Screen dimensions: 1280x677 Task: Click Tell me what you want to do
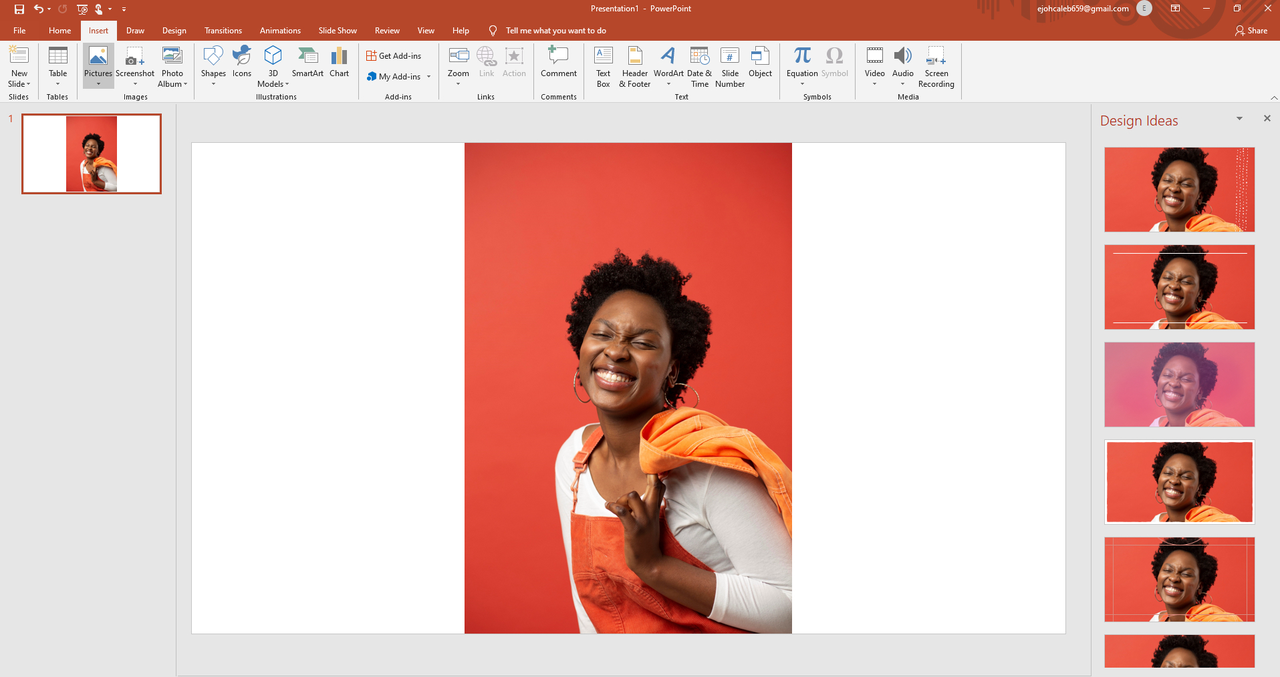point(556,31)
